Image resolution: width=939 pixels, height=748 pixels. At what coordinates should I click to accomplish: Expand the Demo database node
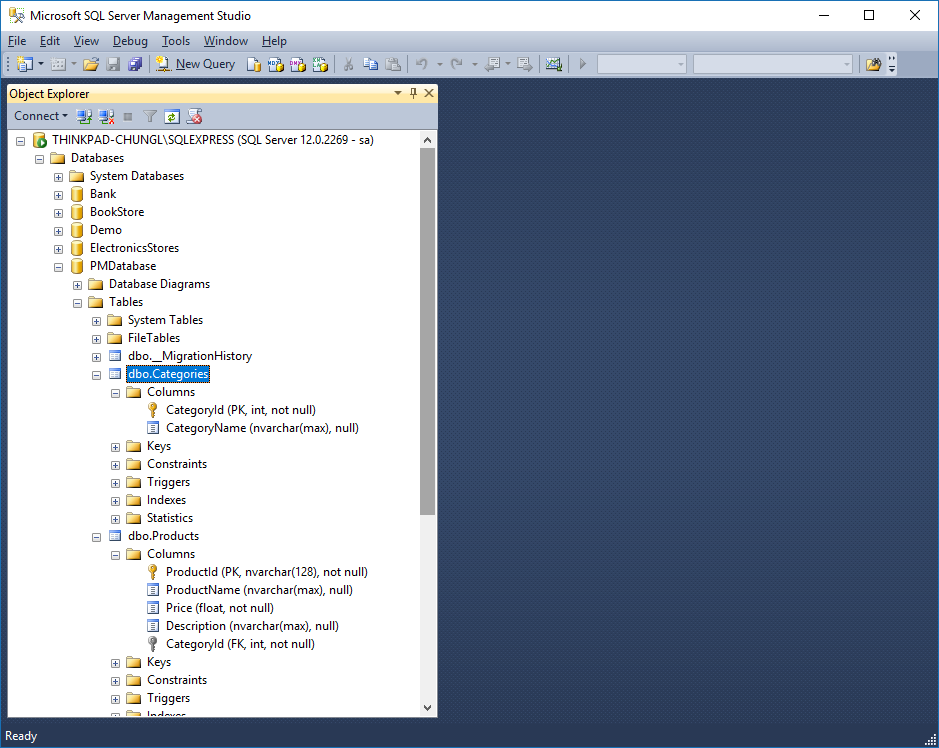58,231
